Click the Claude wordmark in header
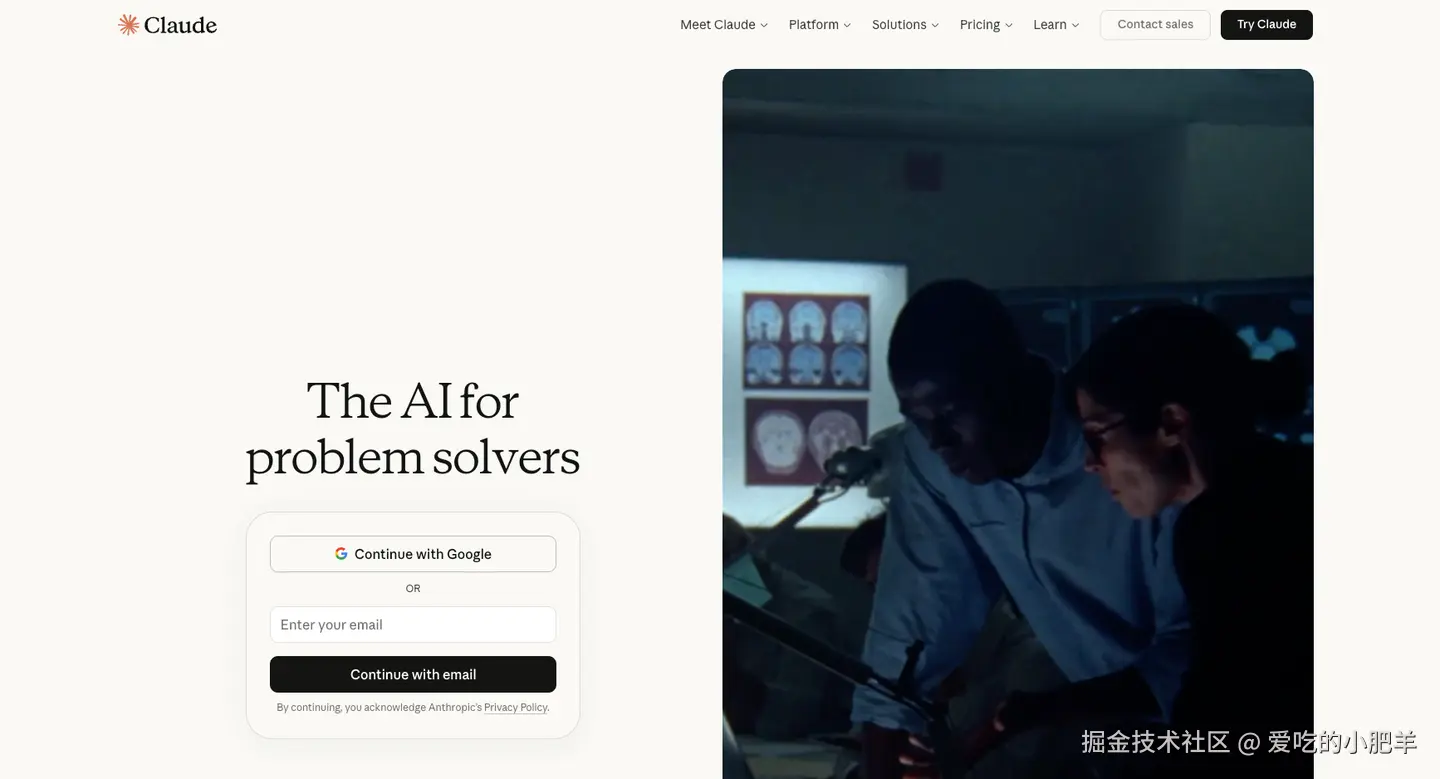Screen dimensions: 1440x779 [x=180, y=25]
